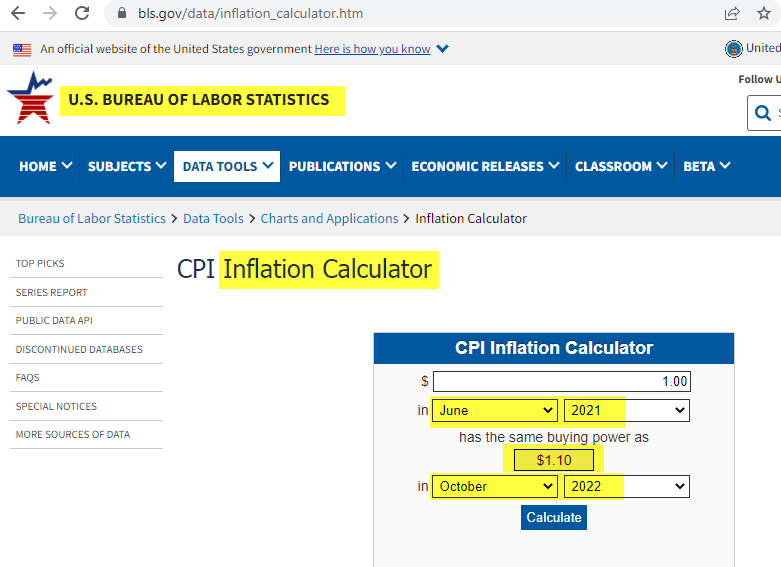Go to Bureau of Labor Statistics breadcrumb
This screenshot has width=781, height=567.
[92, 219]
